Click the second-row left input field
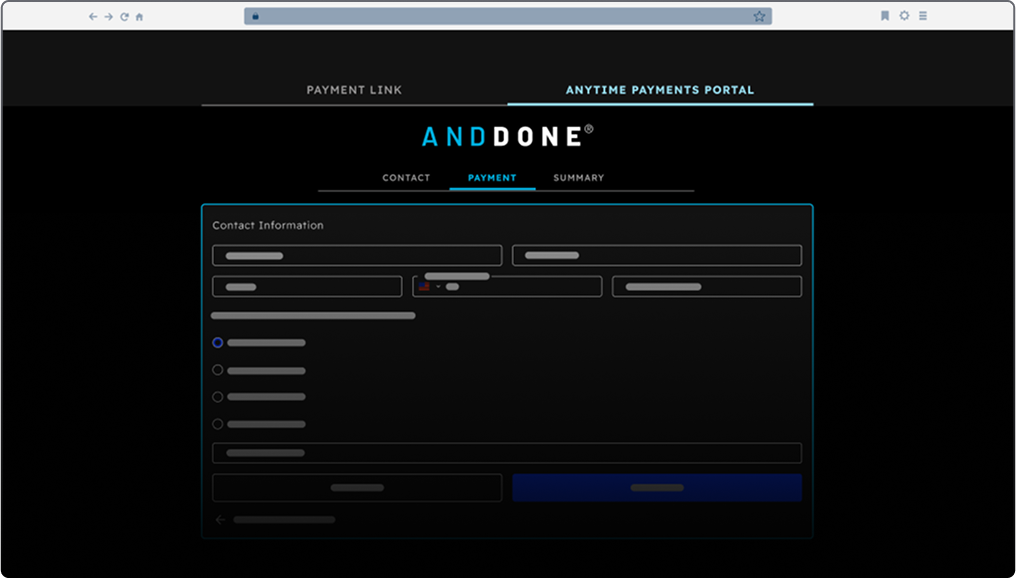Viewport: 1016px width, 578px height. click(307, 286)
